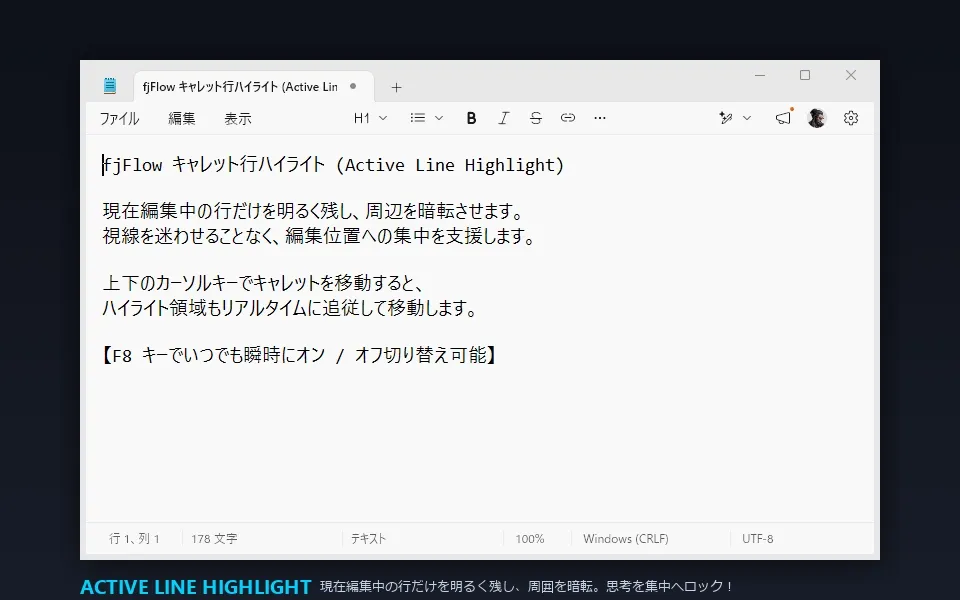Minimize the Notepad window
The height and width of the screenshot is (600, 960).
(x=760, y=75)
